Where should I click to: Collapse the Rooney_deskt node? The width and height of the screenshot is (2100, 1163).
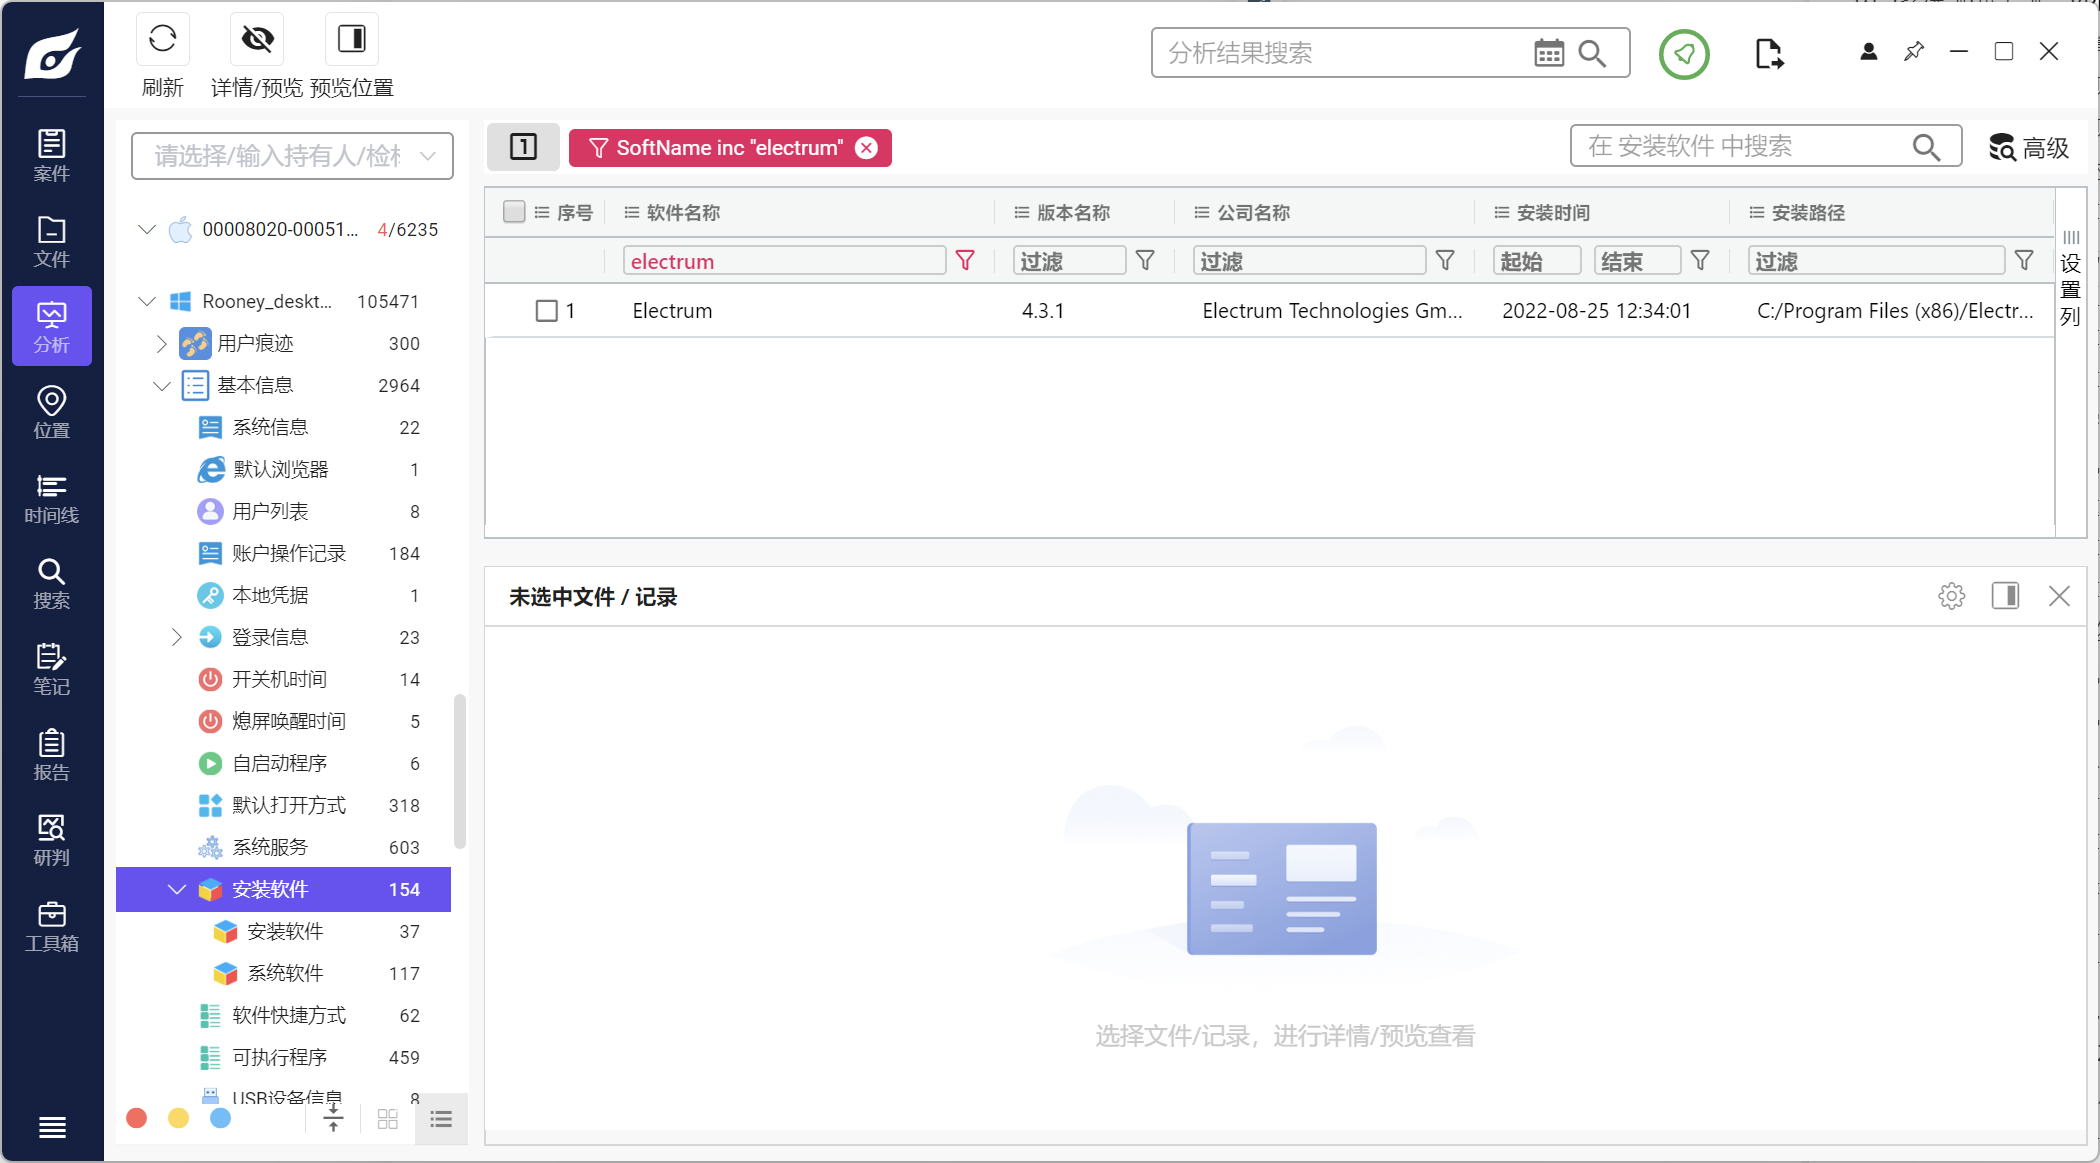(147, 302)
